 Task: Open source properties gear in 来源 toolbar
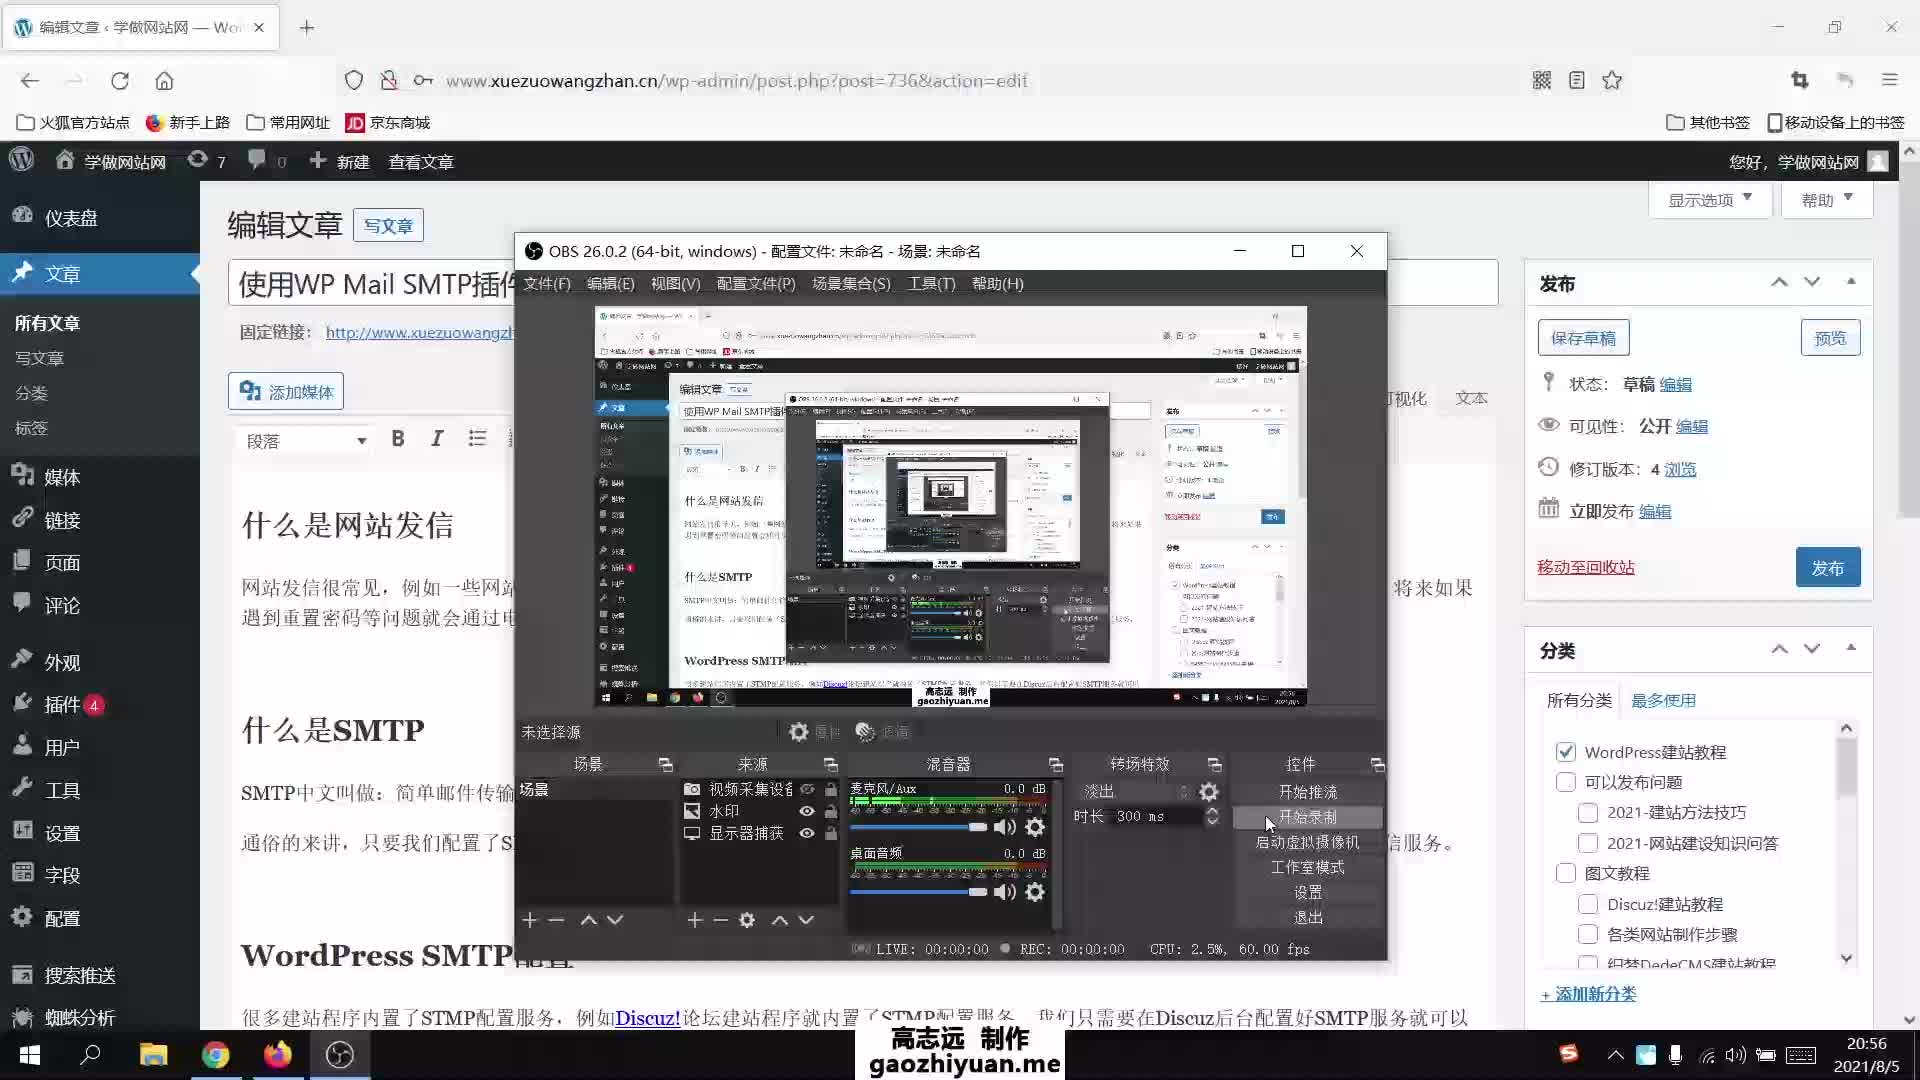click(x=747, y=920)
